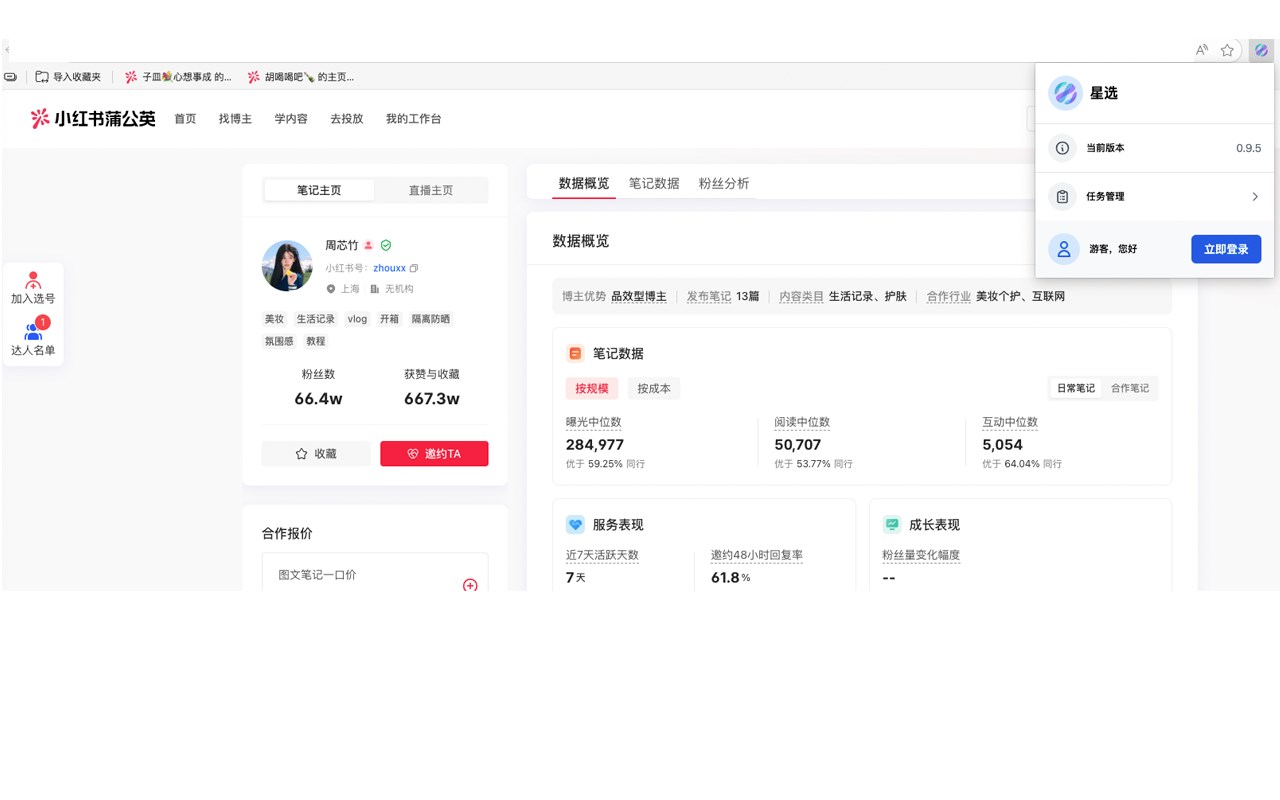This screenshot has width=1280, height=800.
Task: Click the 曝光中位数 label
Action: pos(594,422)
